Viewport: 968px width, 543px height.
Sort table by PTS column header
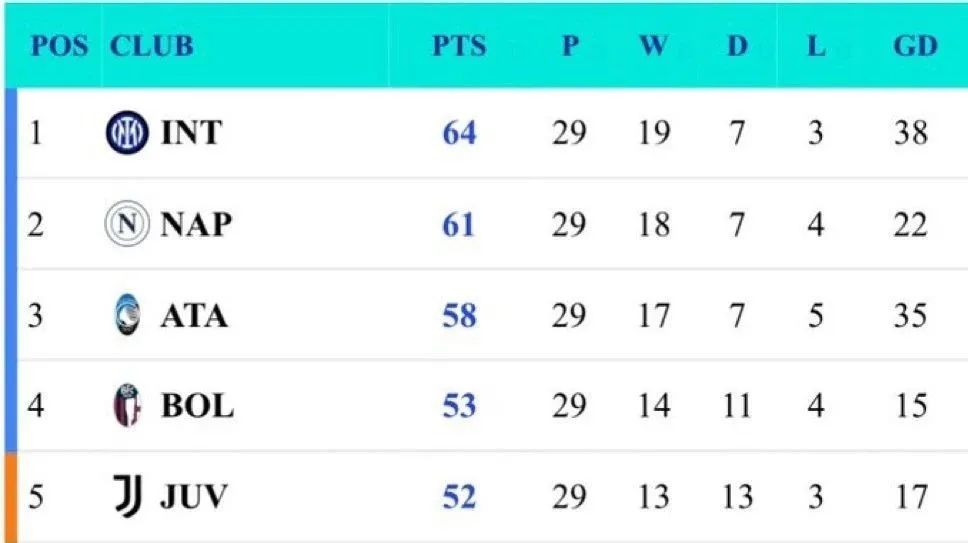(x=459, y=46)
